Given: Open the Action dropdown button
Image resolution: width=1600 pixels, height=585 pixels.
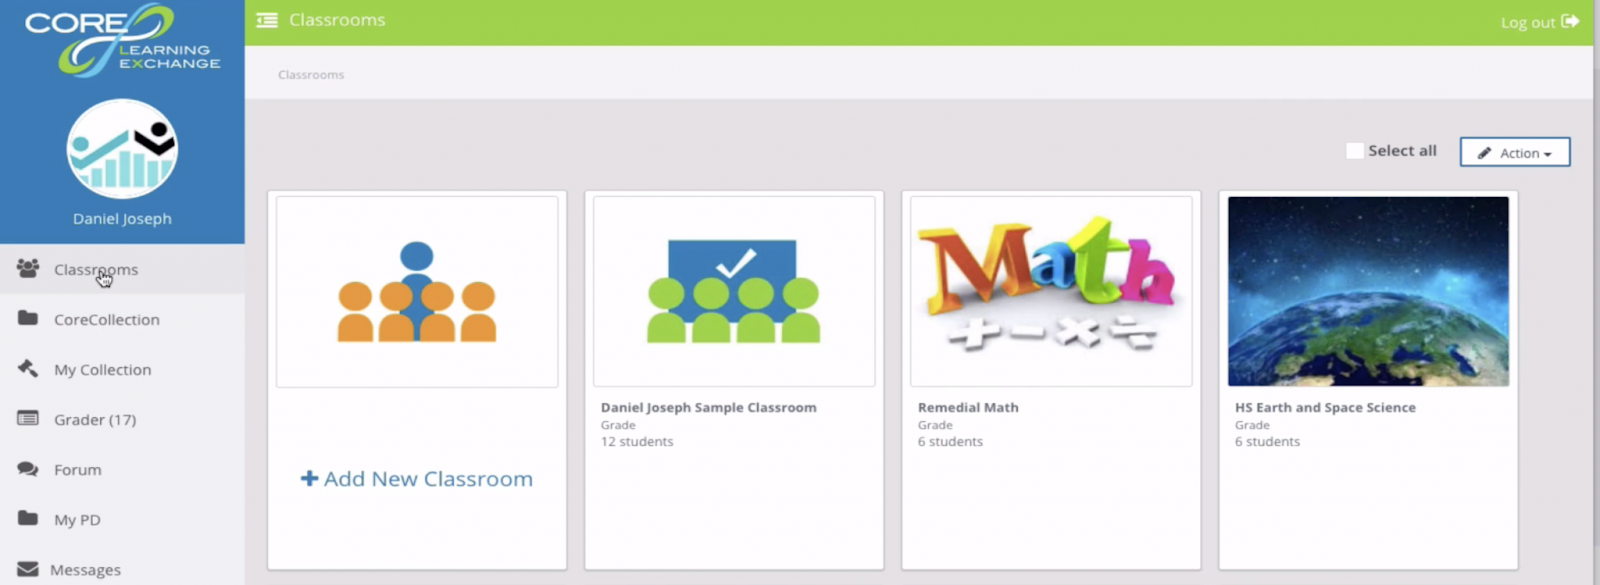Looking at the screenshot, I should [x=1515, y=152].
